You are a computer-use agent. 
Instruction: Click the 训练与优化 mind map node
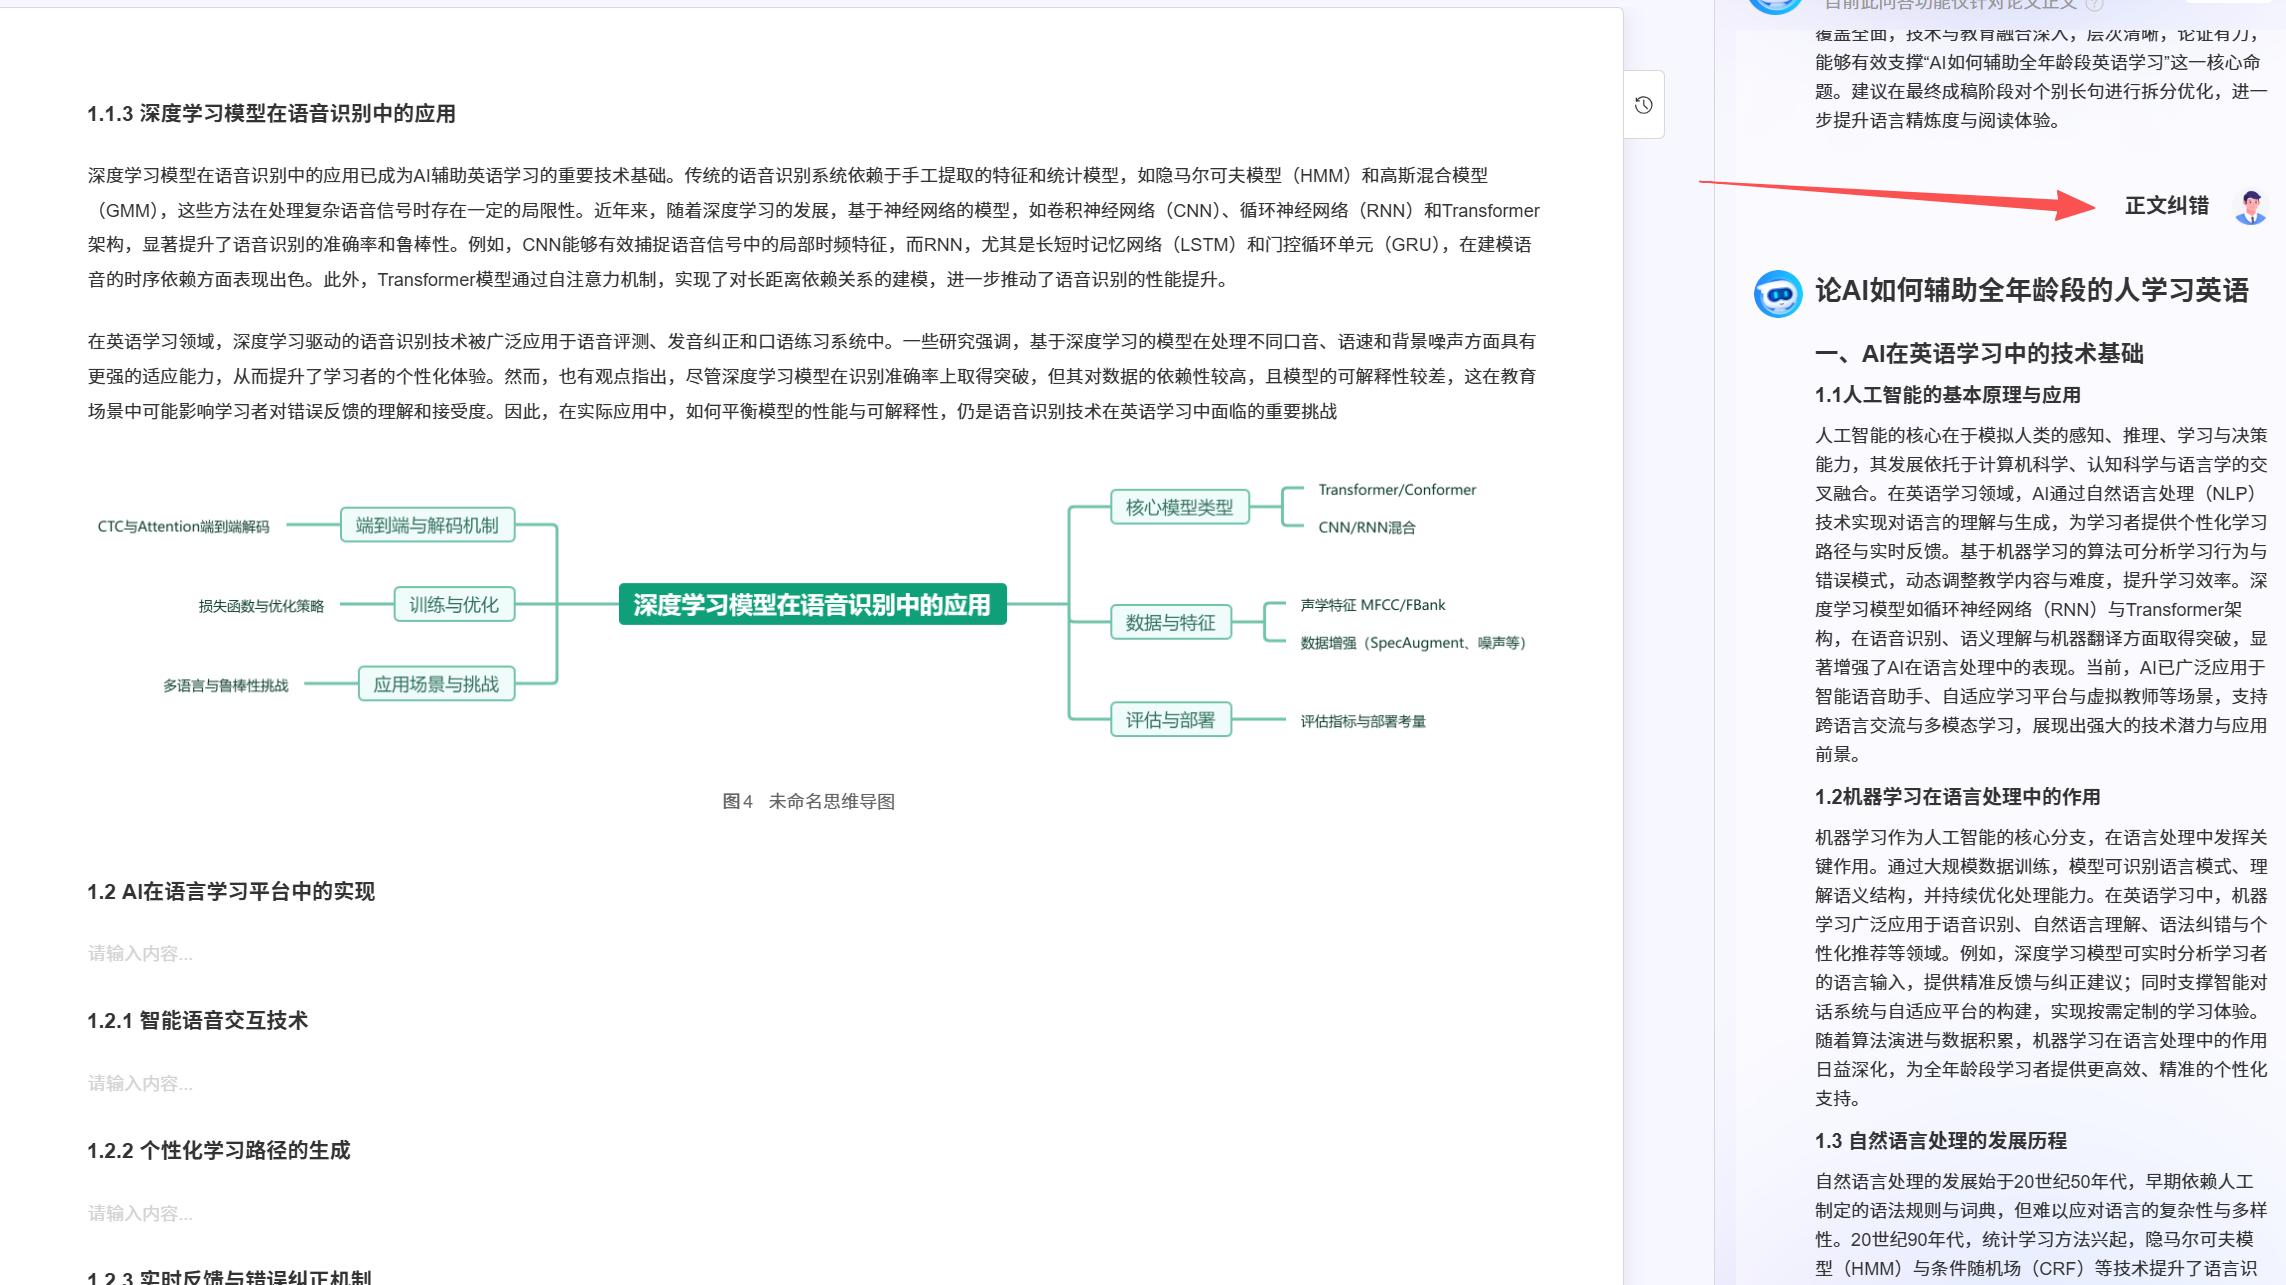(455, 604)
